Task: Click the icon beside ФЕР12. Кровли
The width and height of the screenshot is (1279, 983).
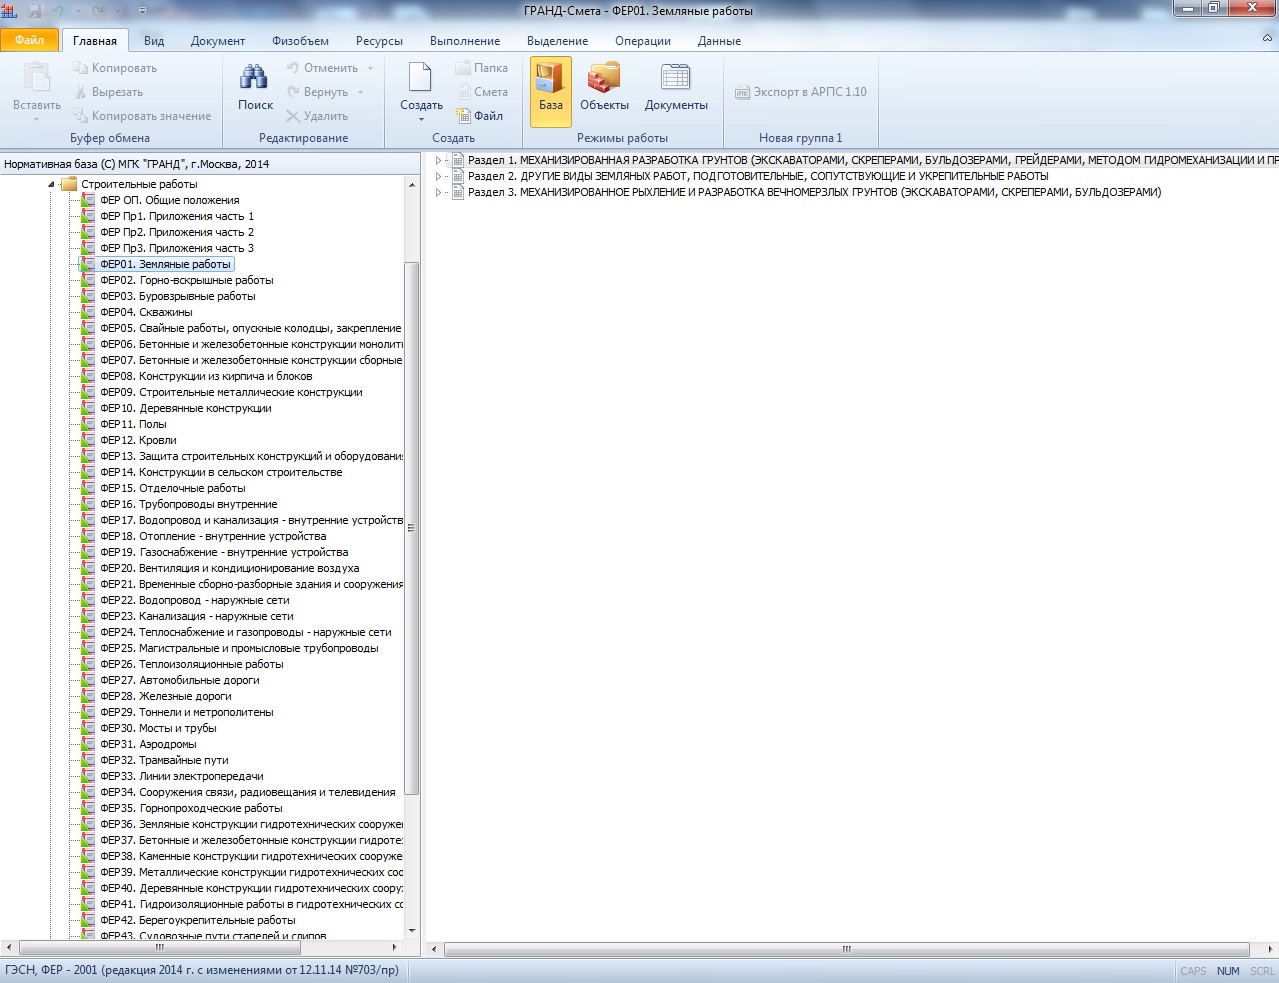Action: point(88,440)
